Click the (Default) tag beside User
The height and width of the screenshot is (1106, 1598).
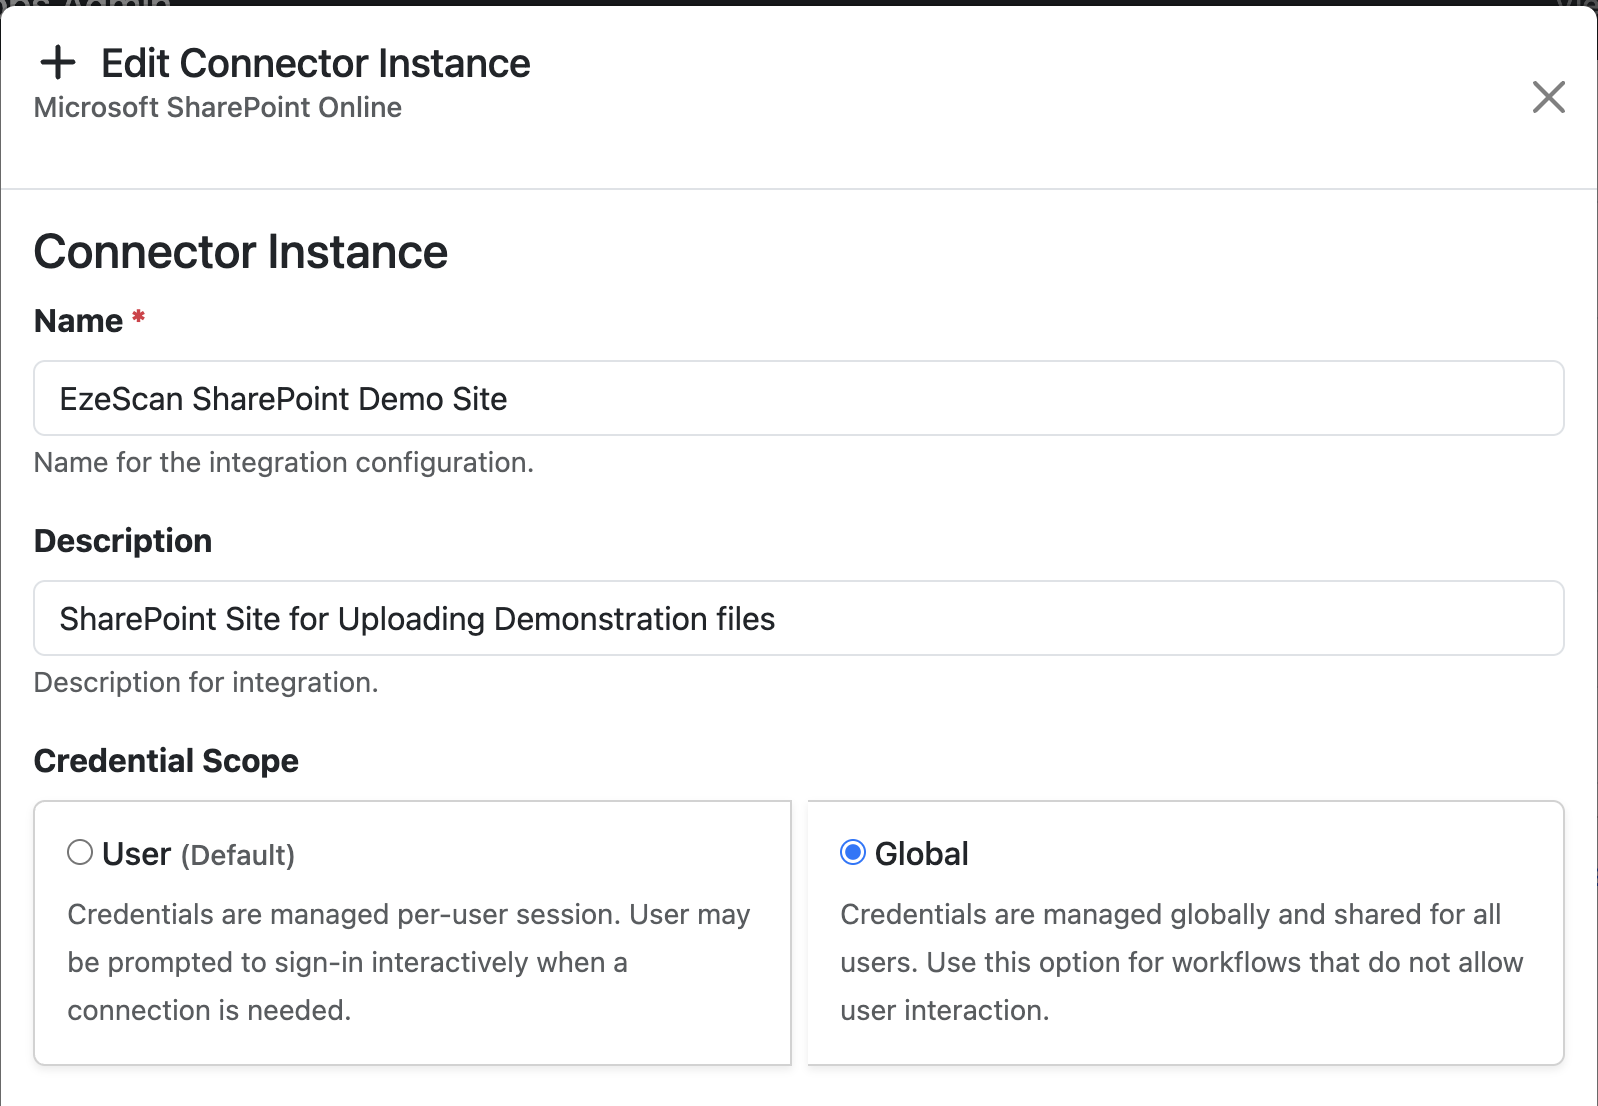point(238,855)
